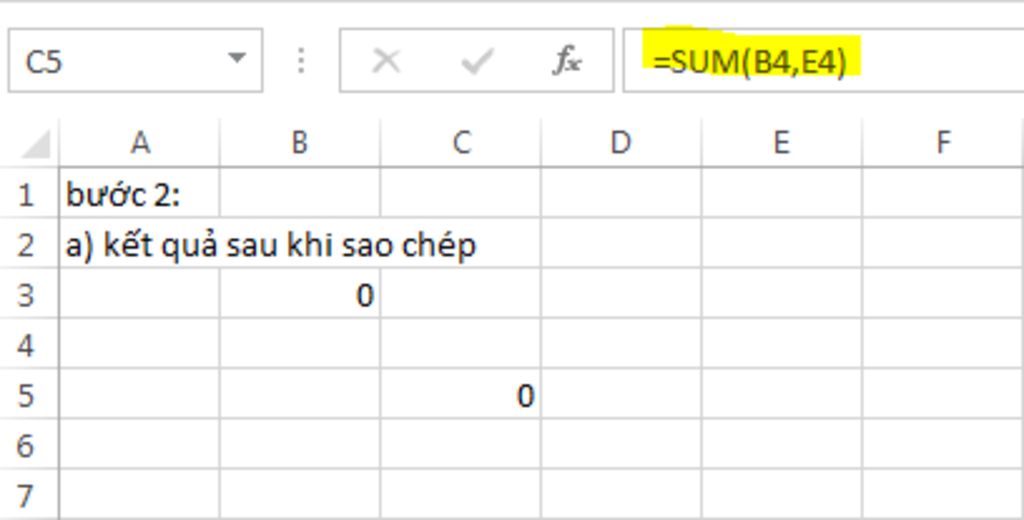Image resolution: width=1024 pixels, height=520 pixels.
Task: Select column B header
Action: [x=300, y=143]
